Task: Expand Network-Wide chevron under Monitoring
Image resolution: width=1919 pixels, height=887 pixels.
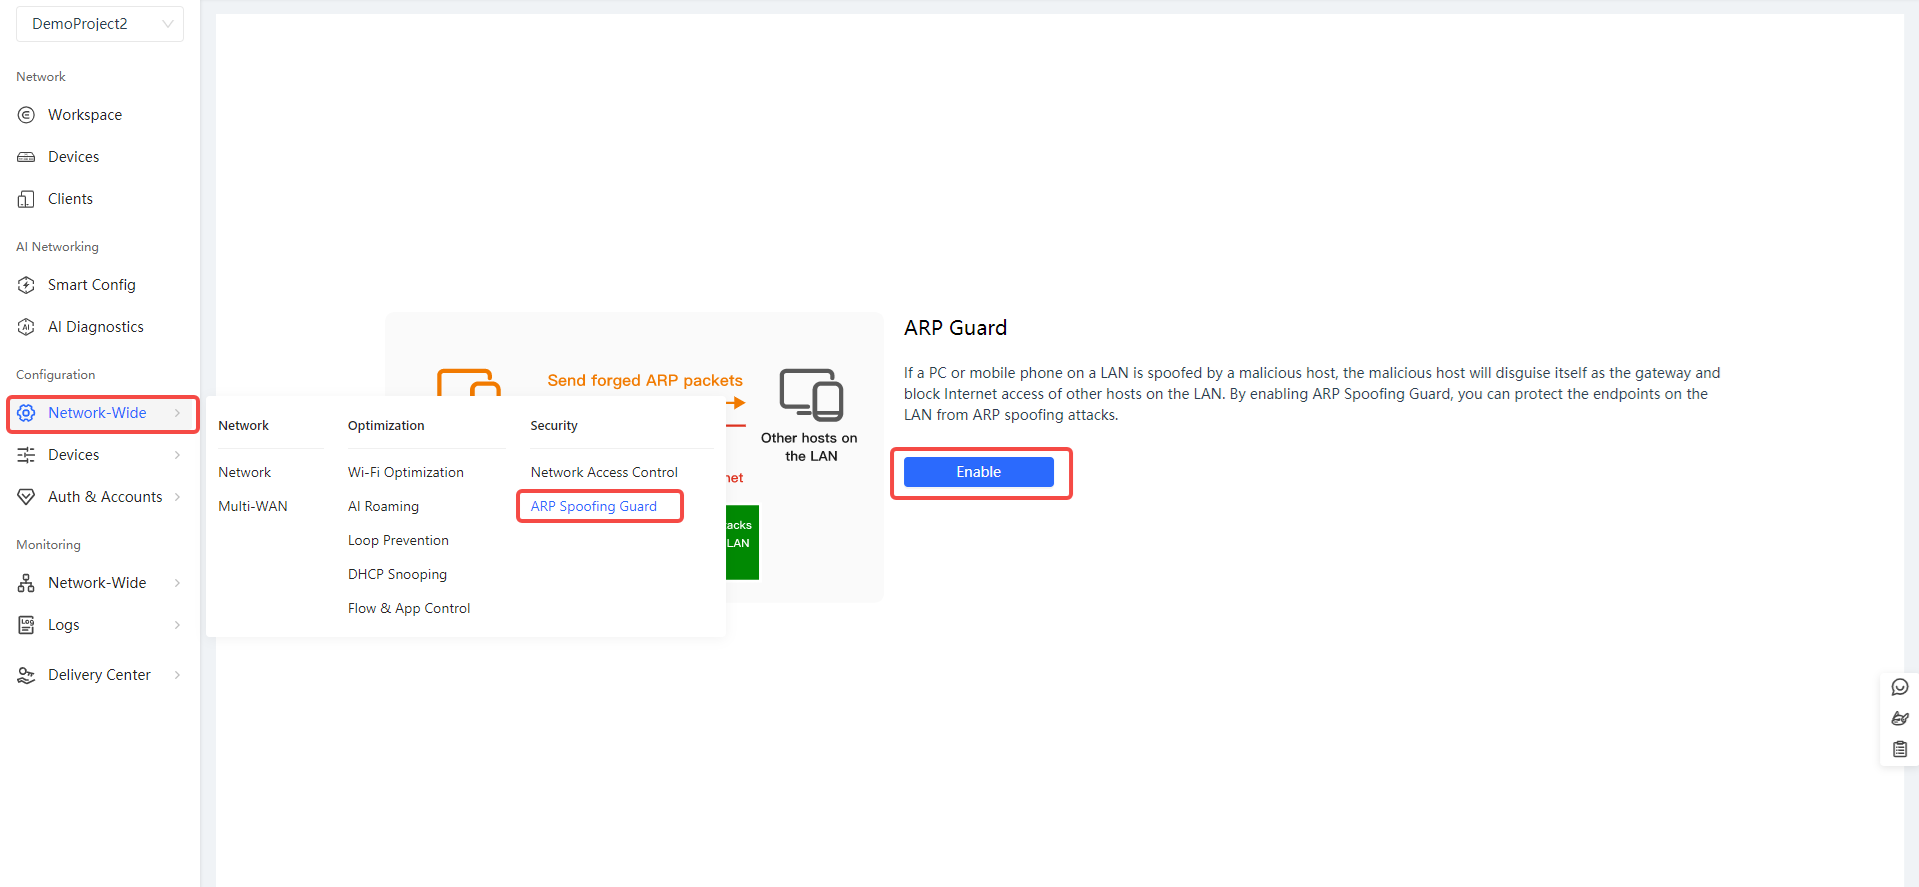Action: [177, 583]
